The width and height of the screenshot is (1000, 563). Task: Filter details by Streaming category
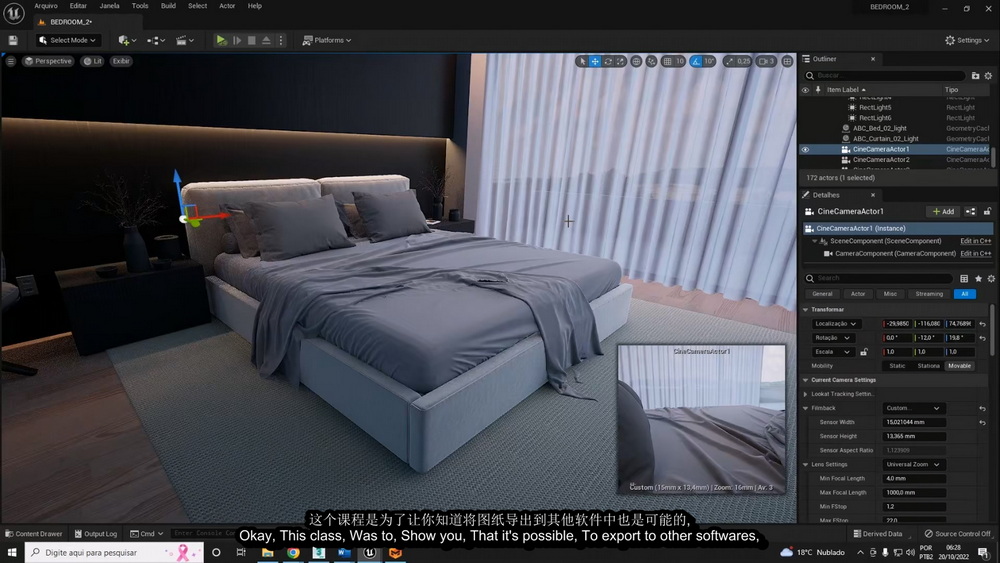pyautogui.click(x=929, y=294)
